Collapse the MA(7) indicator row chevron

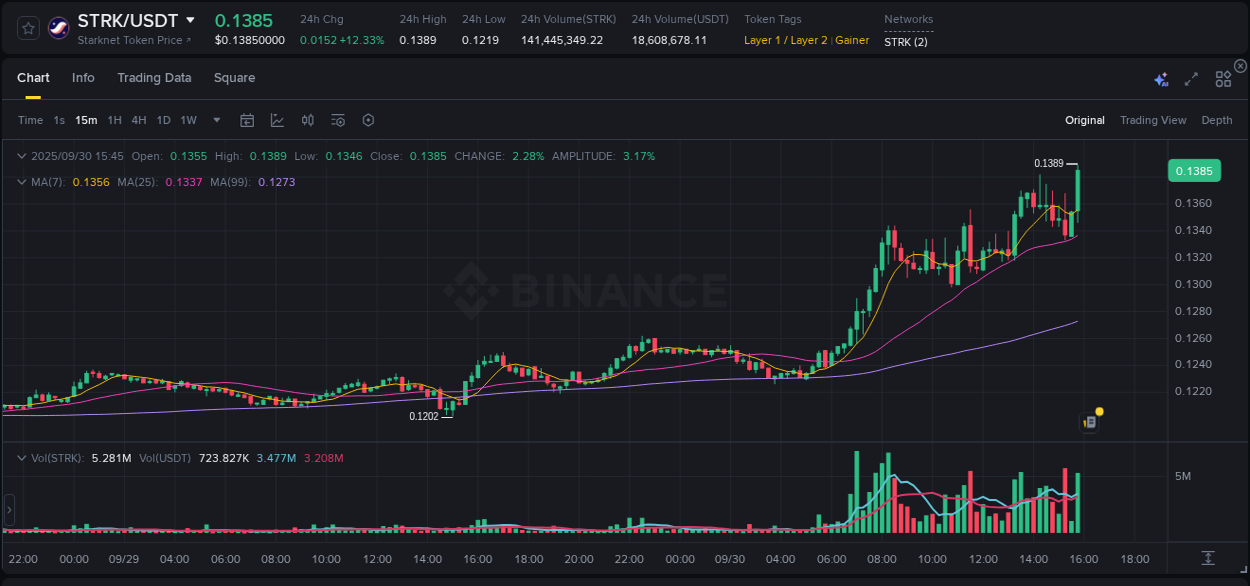tap(22, 182)
